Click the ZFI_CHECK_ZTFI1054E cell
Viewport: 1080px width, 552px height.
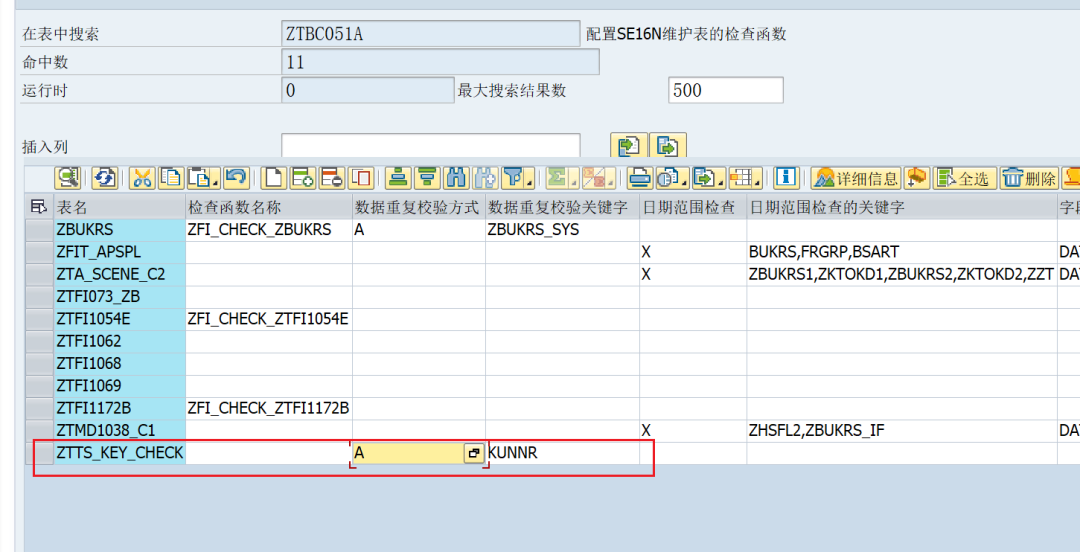click(x=269, y=319)
